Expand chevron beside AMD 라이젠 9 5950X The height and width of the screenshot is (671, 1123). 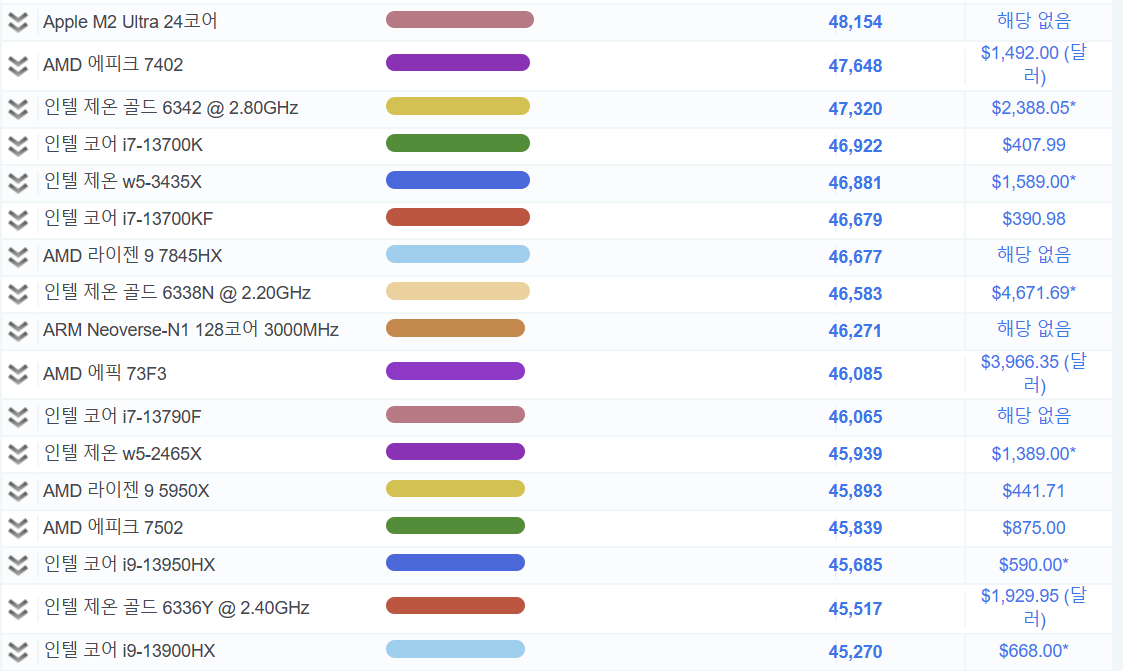point(18,491)
